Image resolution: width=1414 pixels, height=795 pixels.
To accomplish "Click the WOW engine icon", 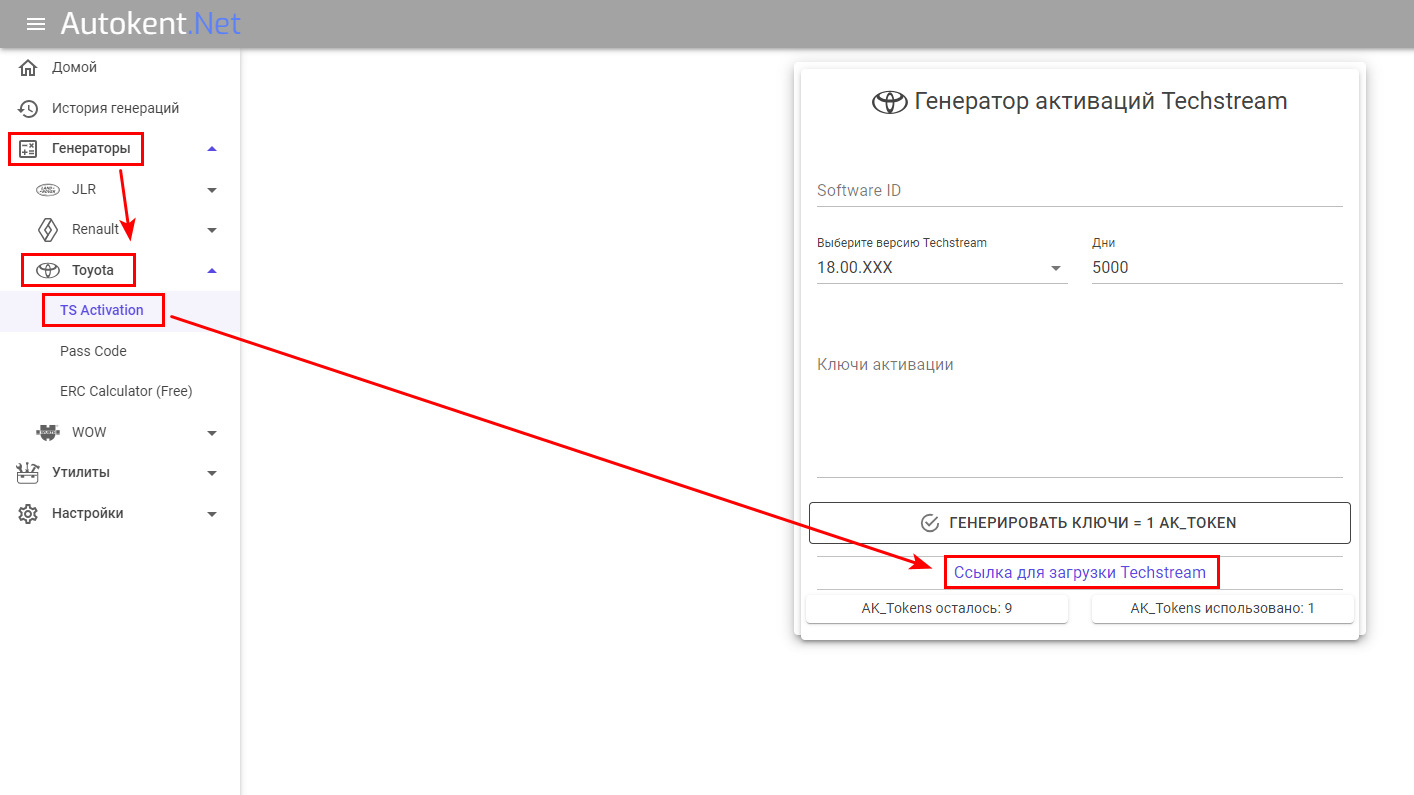I will coord(48,432).
